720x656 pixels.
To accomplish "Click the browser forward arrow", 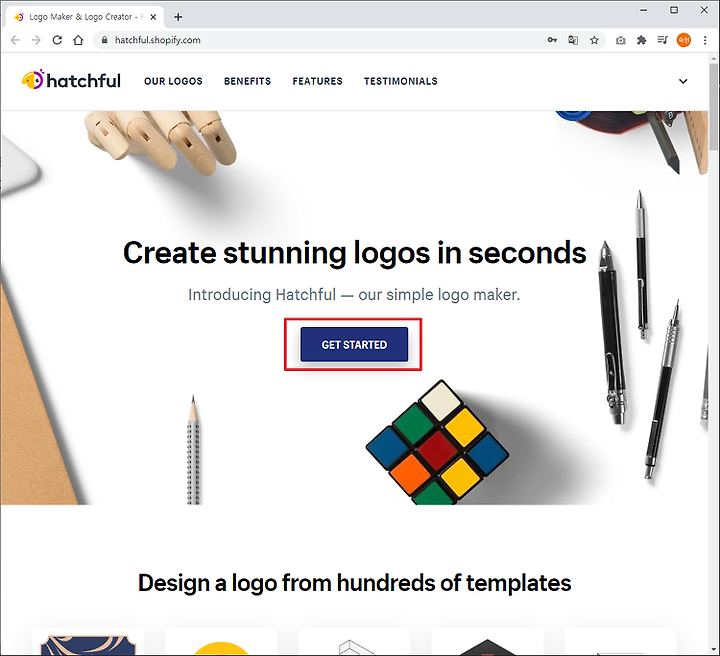I will 36,40.
